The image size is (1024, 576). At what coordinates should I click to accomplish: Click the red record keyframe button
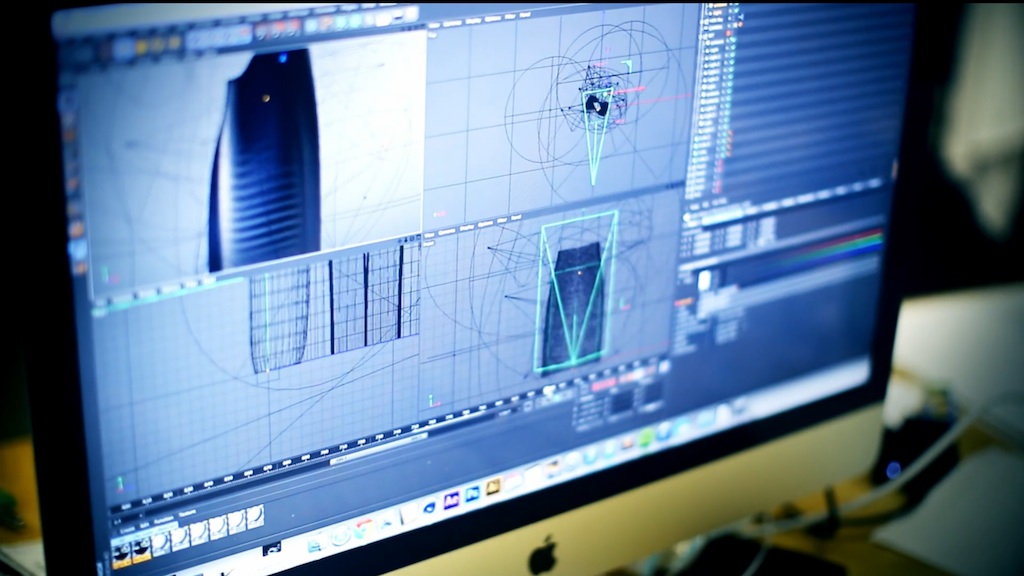coord(603,385)
